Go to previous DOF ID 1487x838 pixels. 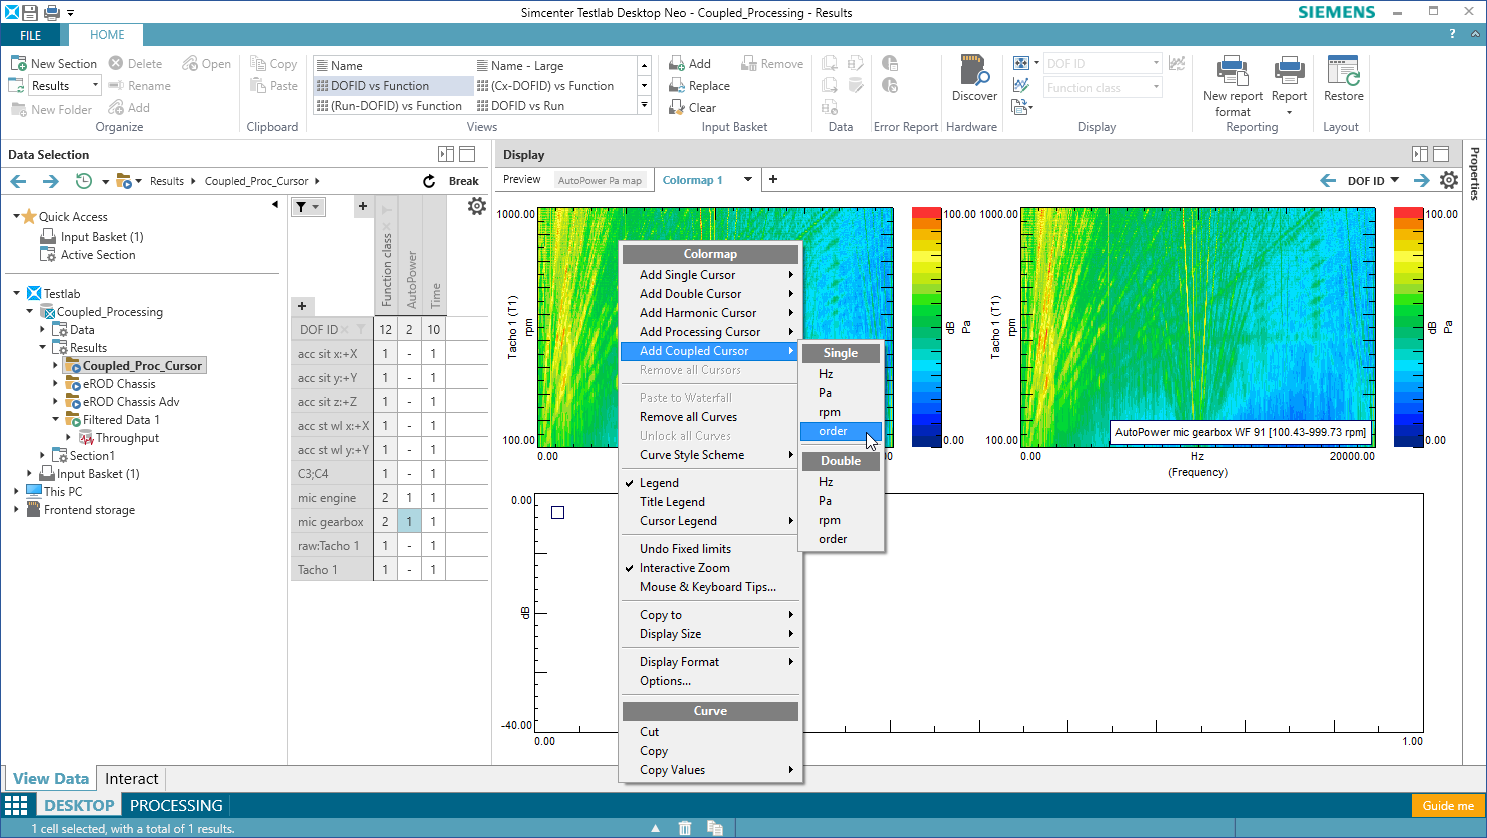[x=1328, y=180]
